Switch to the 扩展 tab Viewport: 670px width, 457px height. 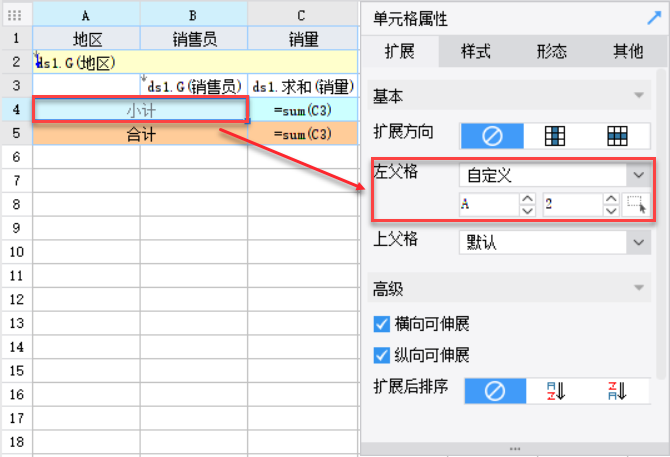400,52
